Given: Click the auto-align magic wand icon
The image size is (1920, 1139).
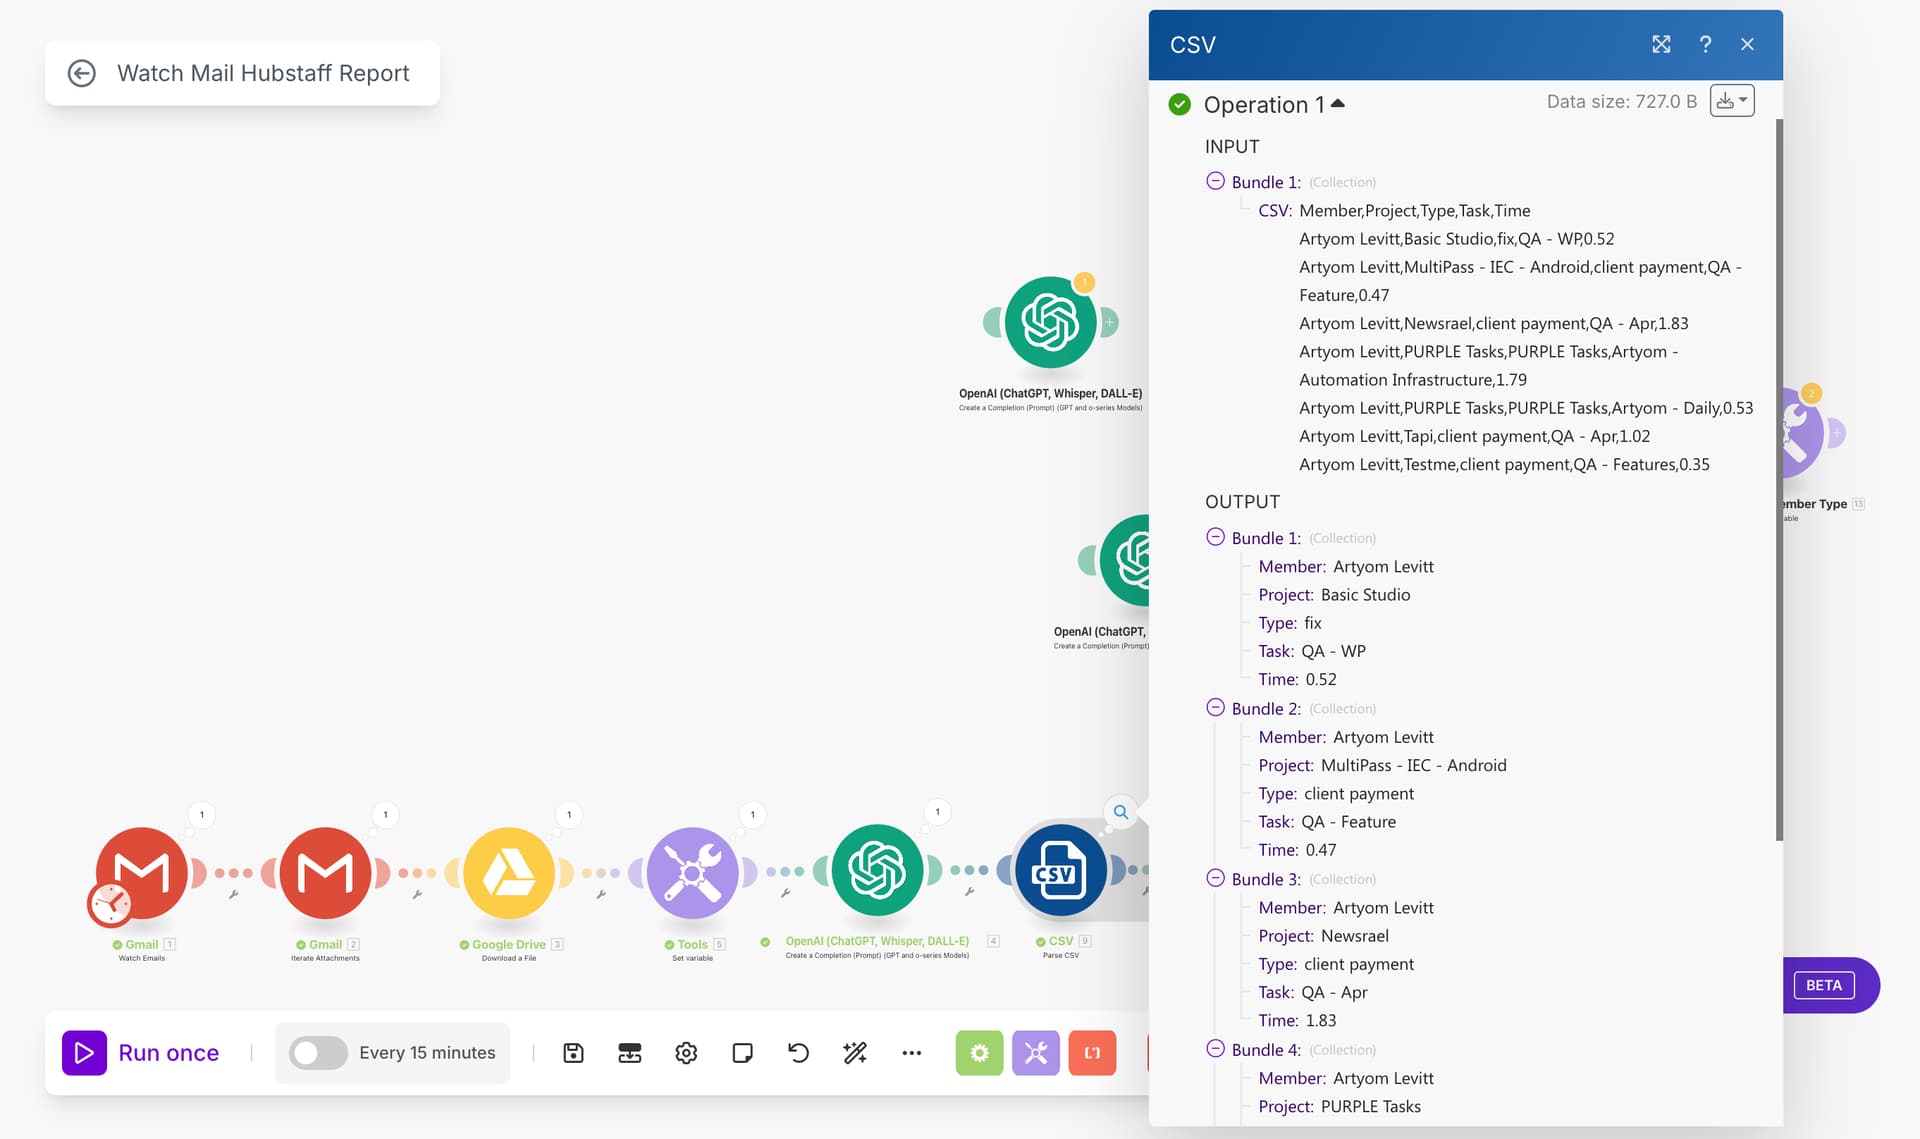Looking at the screenshot, I should pos(855,1052).
